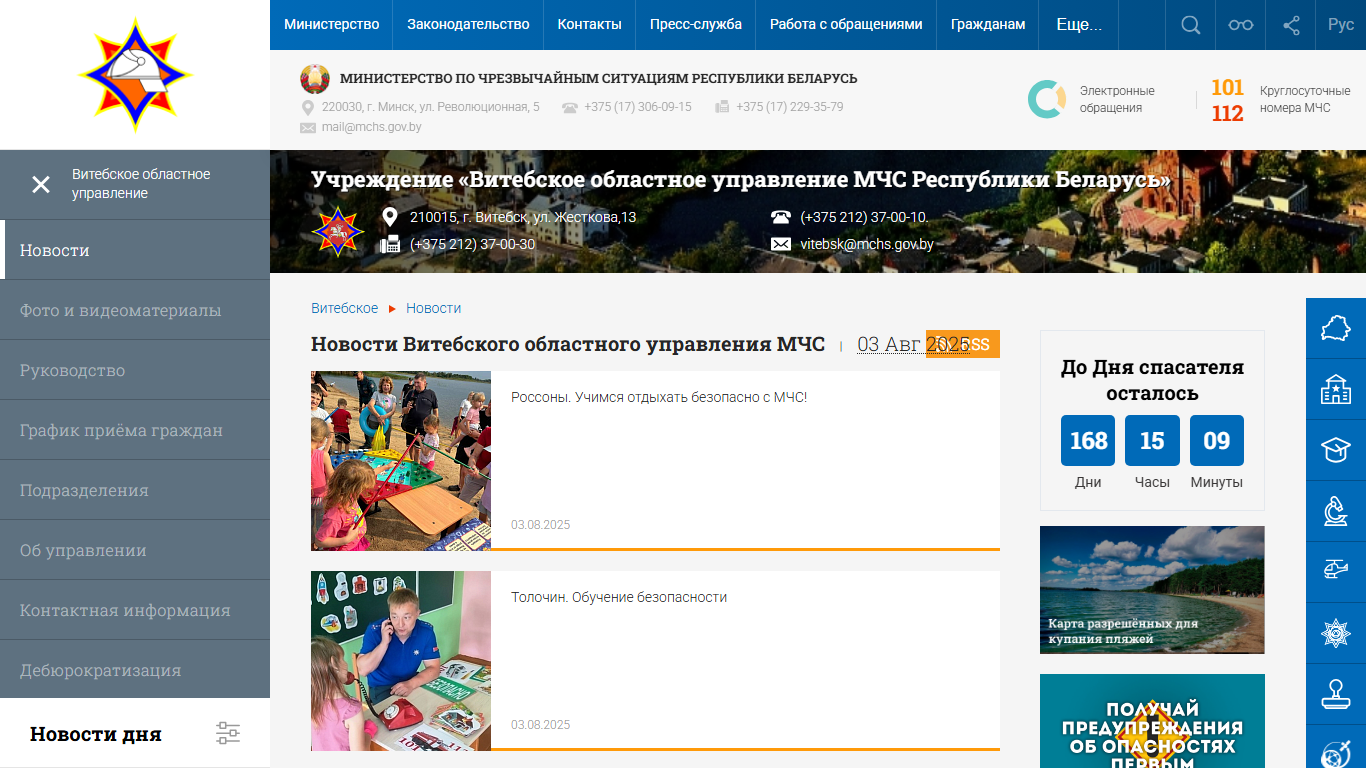
Task: Click the Belarus coat of arms emblem
Action: (315, 79)
